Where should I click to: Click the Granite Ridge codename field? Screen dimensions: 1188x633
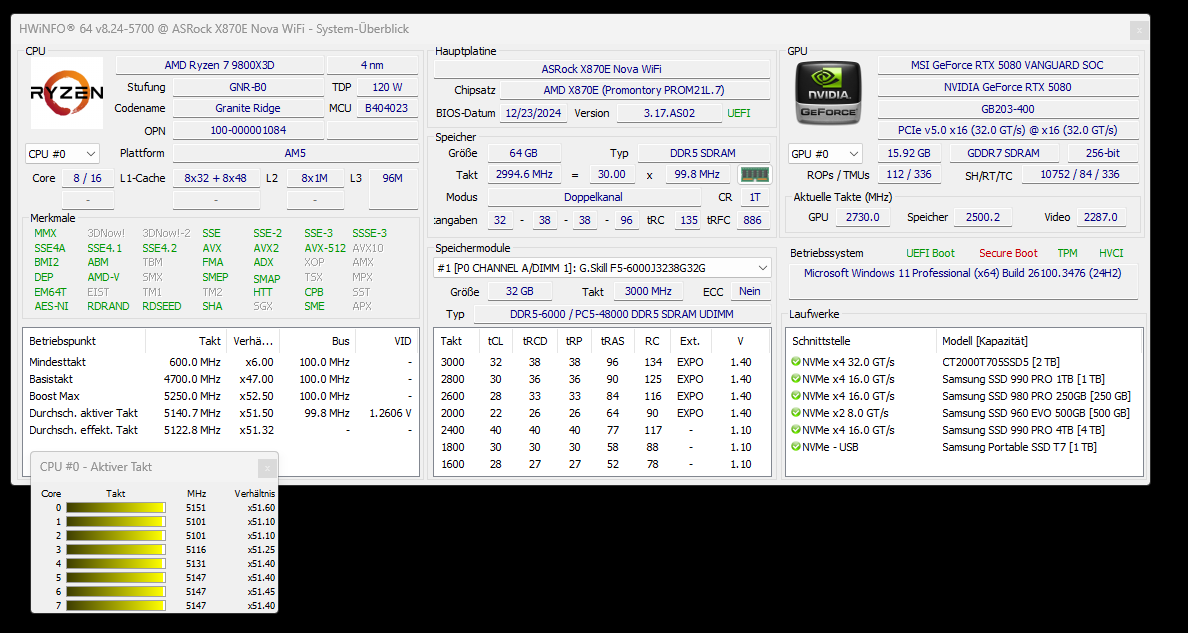point(248,108)
